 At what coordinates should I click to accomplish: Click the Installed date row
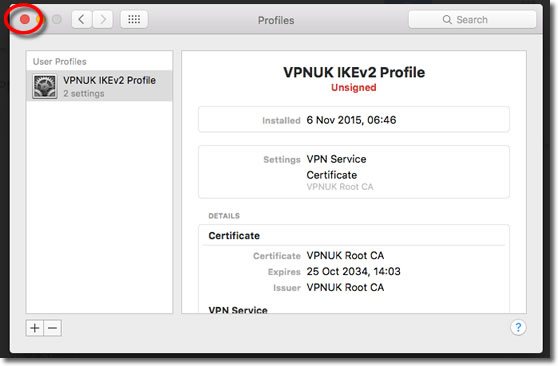pos(354,120)
